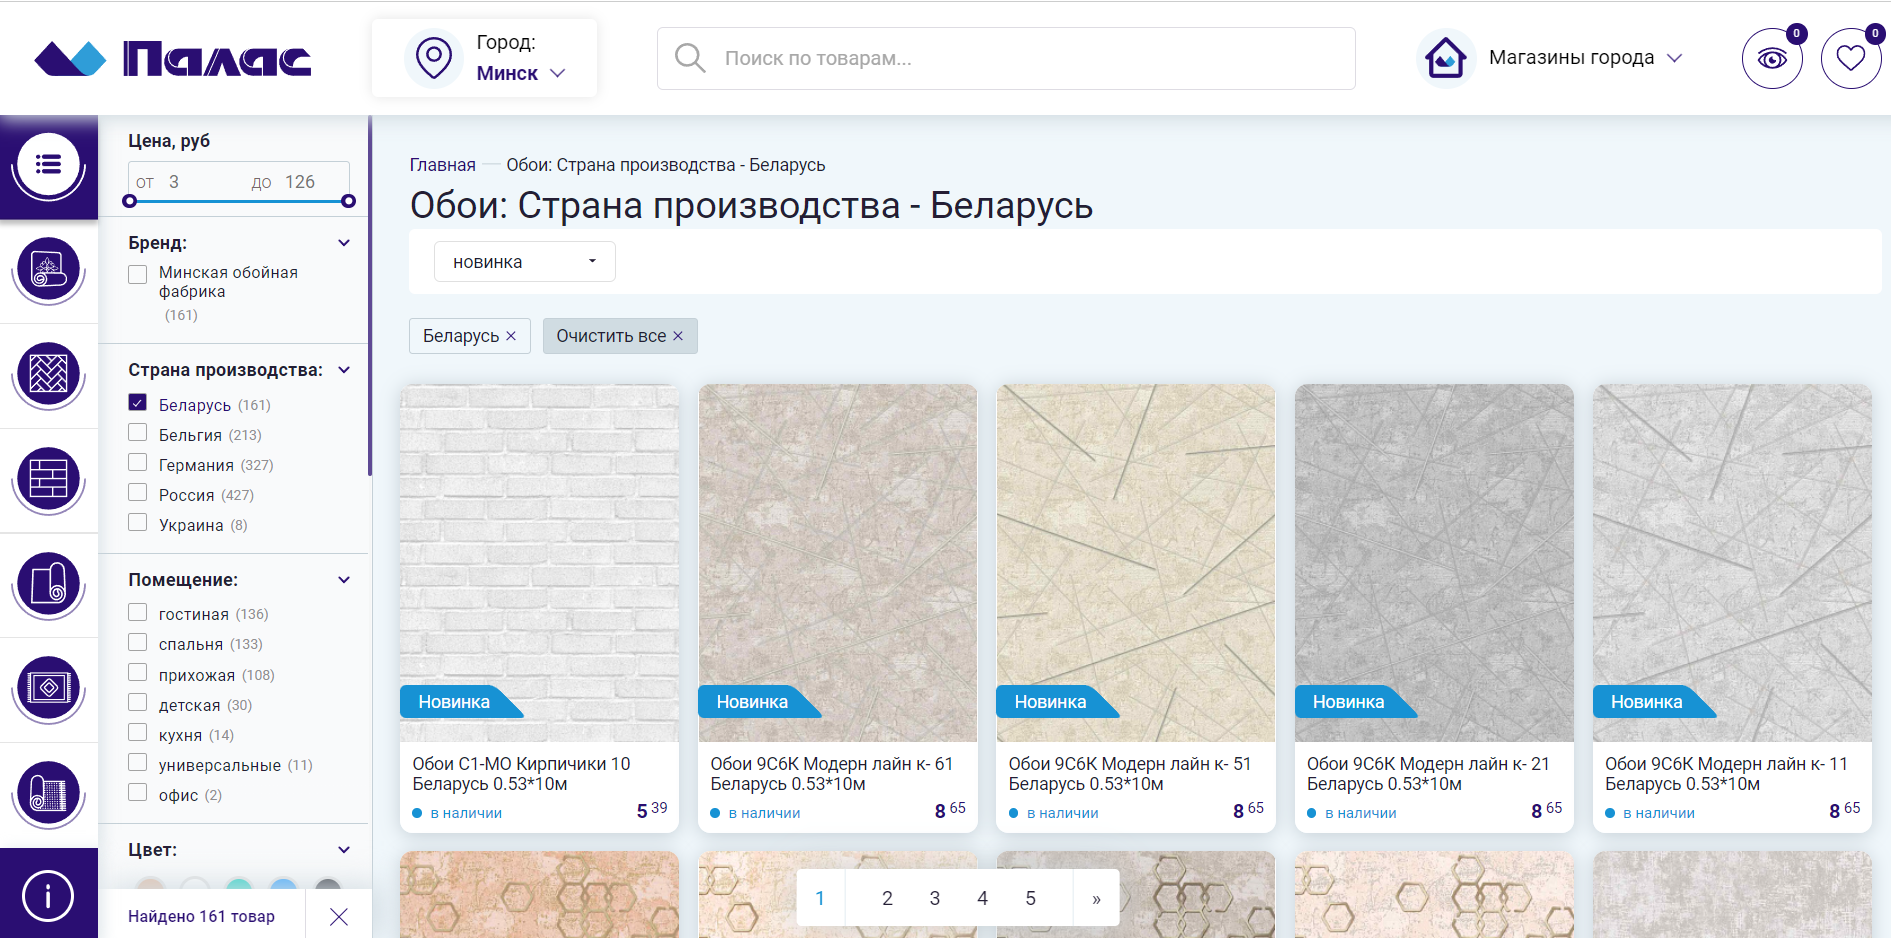Open the carpets category sidebar icon
Image resolution: width=1891 pixels, height=938 pixels.
[x=48, y=269]
